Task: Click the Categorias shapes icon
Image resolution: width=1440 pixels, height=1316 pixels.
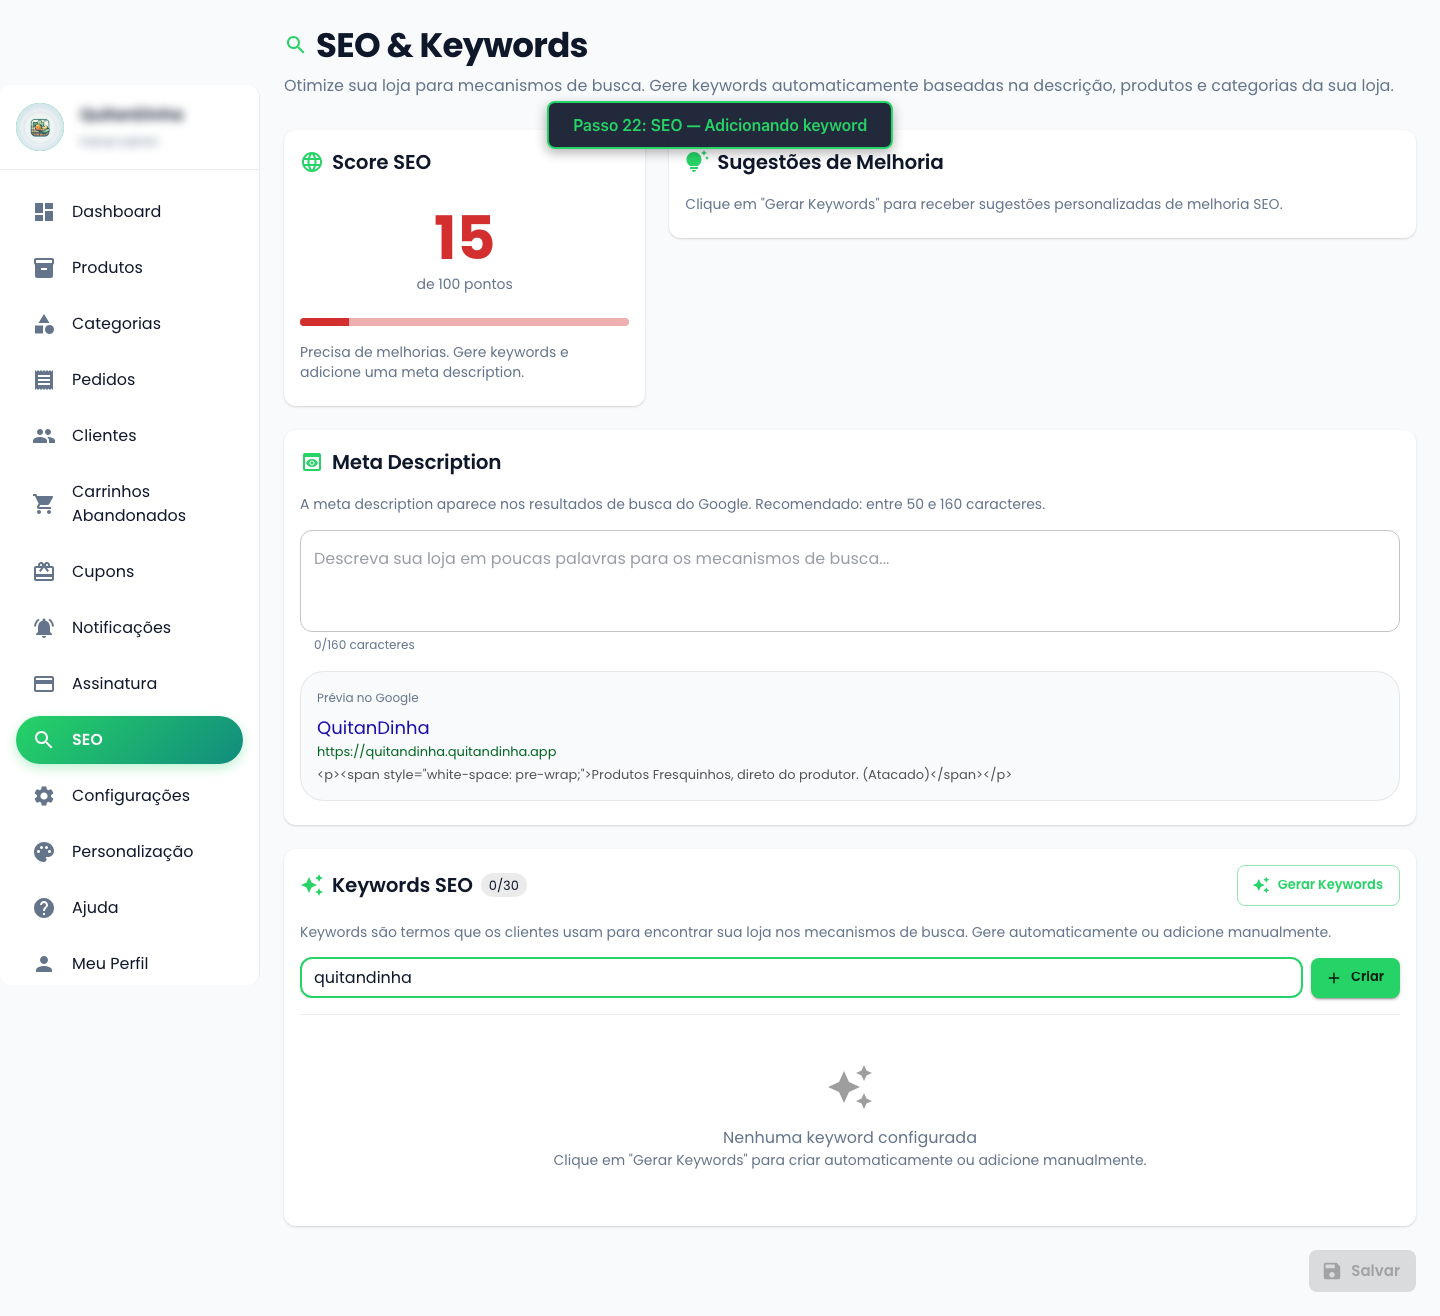Action: (x=44, y=324)
